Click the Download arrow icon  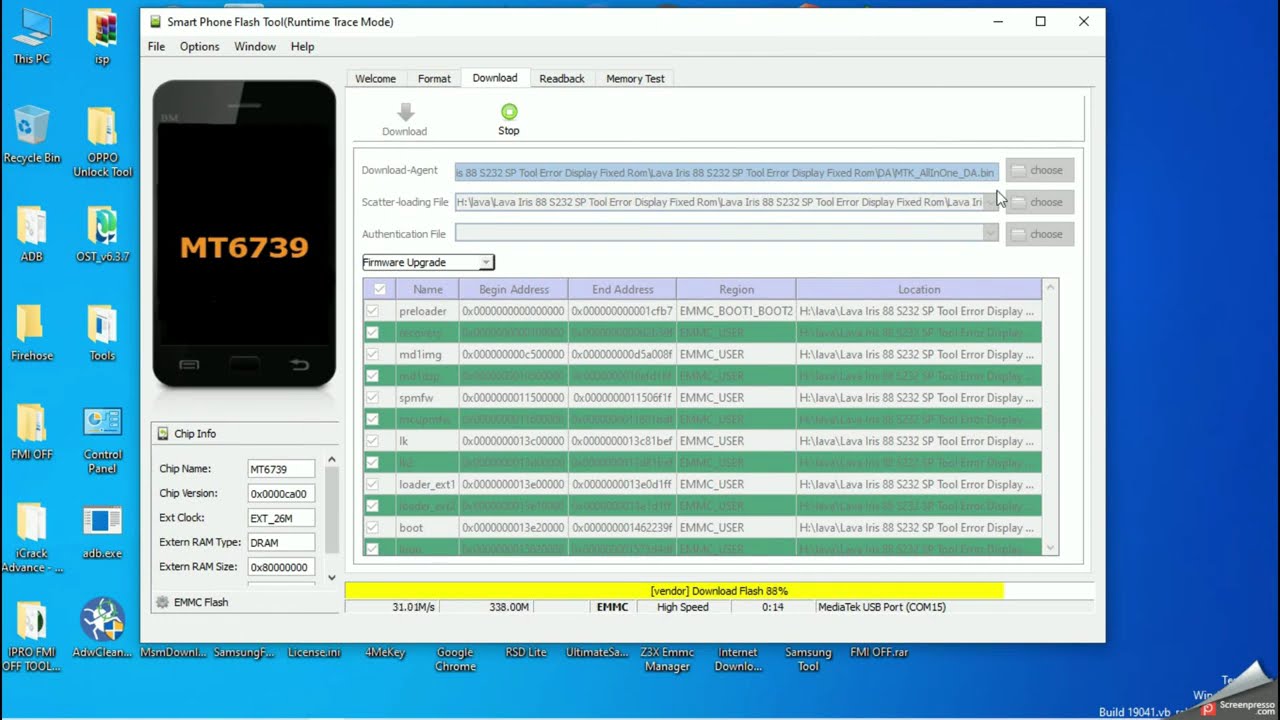[x=405, y=112]
